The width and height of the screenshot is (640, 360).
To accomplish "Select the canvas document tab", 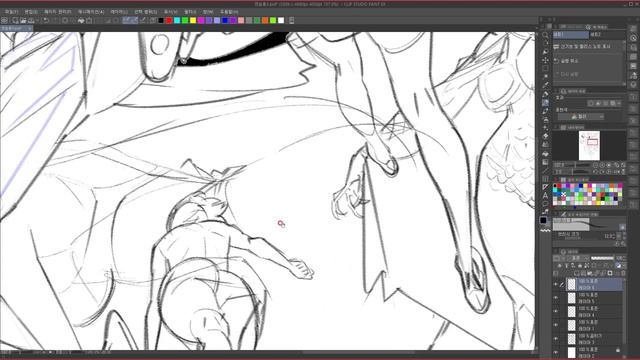I will pyautogui.click(x=16, y=29).
